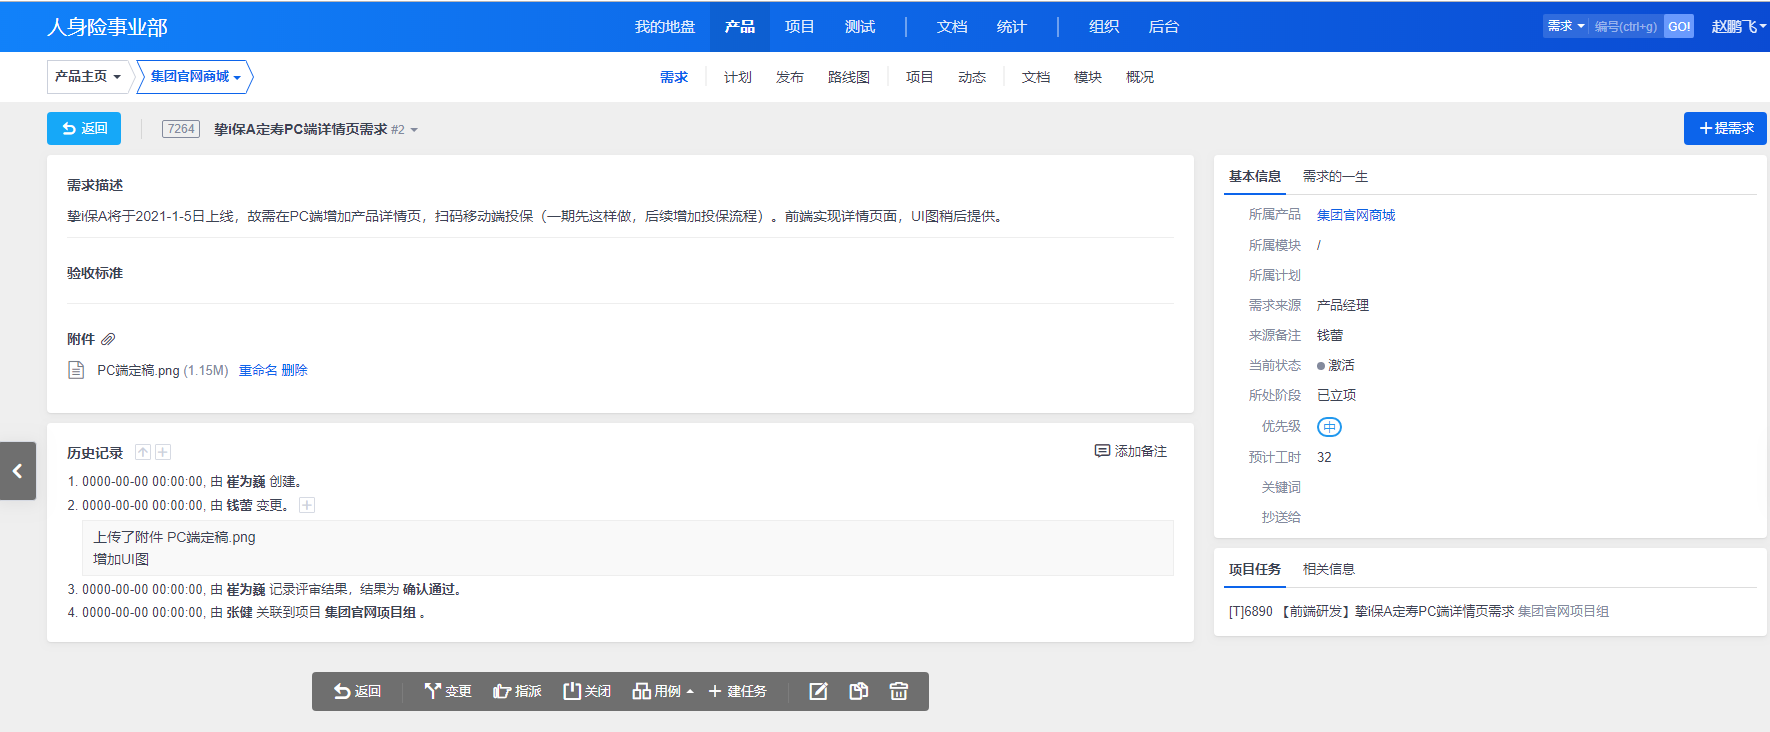Click 指派 (assign) in the bottom toolbar
The image size is (1770, 732).
pyautogui.click(x=517, y=691)
